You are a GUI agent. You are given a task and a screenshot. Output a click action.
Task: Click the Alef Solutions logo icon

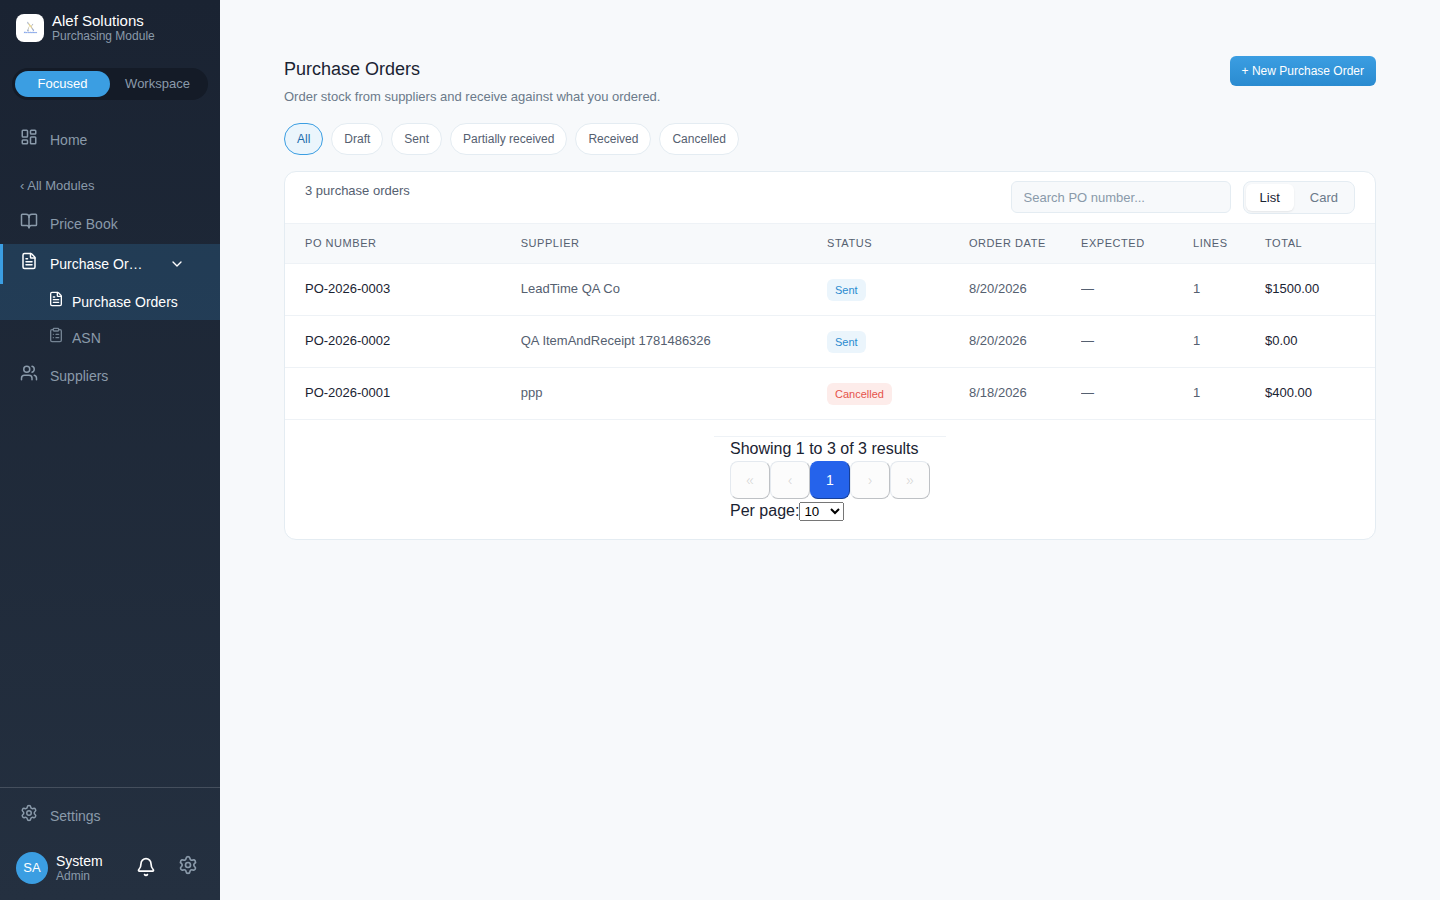click(30, 28)
